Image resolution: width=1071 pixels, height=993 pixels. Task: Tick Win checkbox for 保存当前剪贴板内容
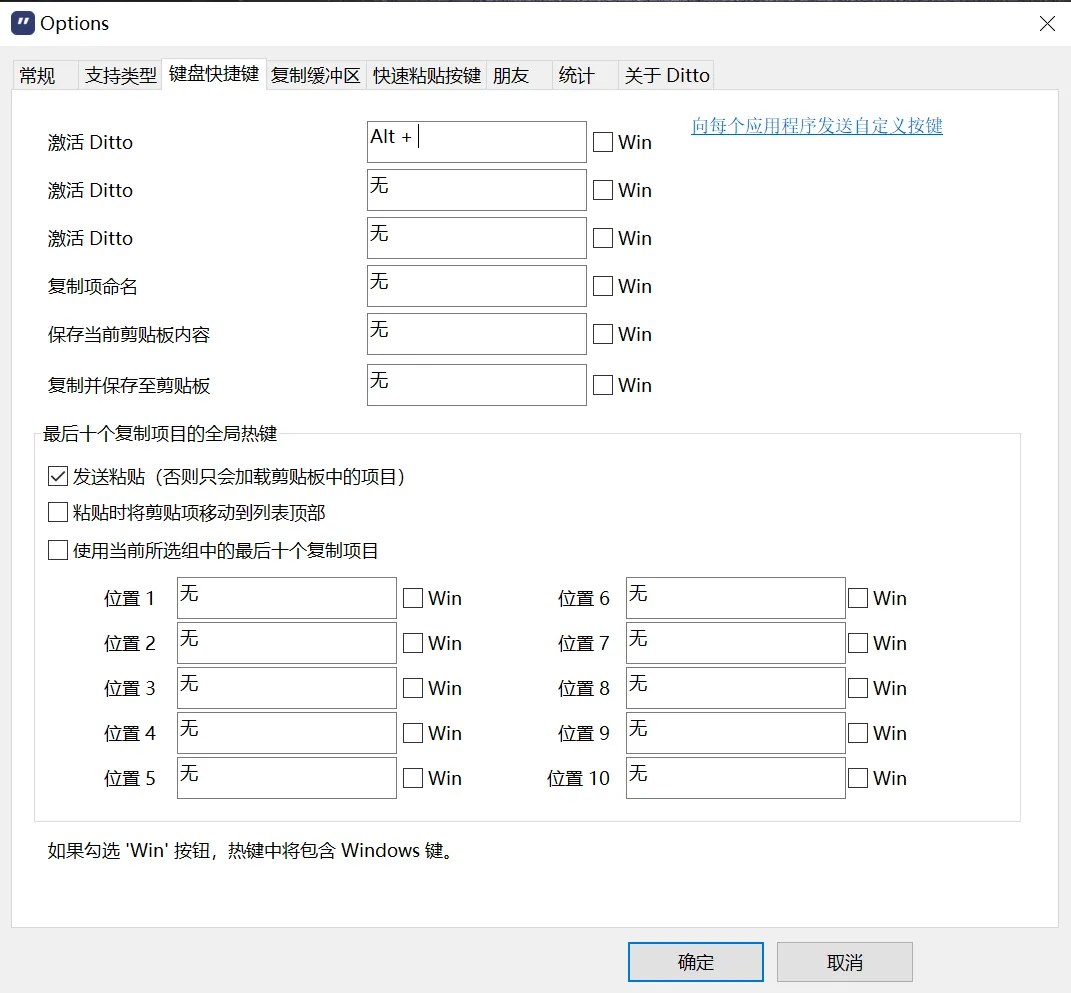click(602, 334)
